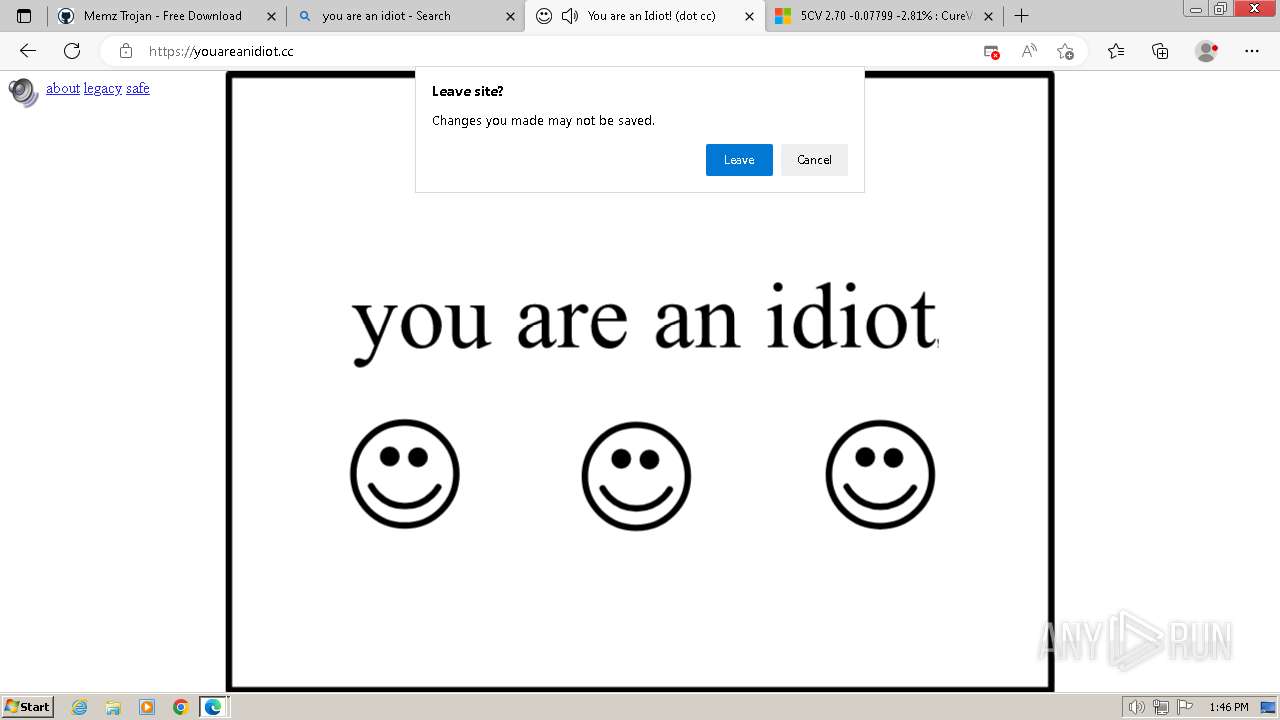Restore down the browser window
1280x720 pixels.
click(1221, 8)
